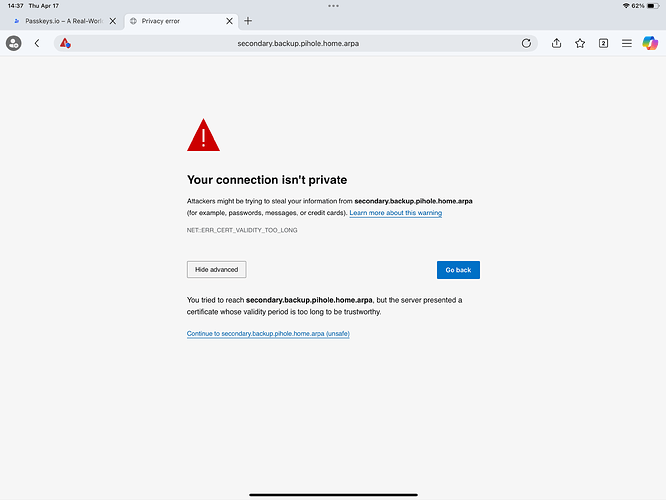
Task: Open the hamburger menu icon
Action: coord(626,43)
